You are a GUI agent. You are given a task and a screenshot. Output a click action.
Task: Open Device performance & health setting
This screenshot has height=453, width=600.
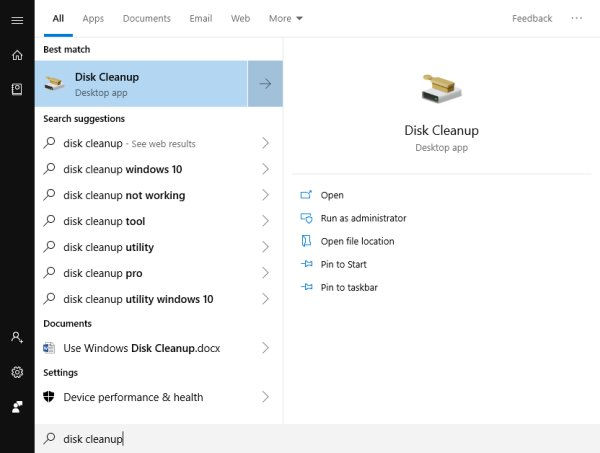159,397
